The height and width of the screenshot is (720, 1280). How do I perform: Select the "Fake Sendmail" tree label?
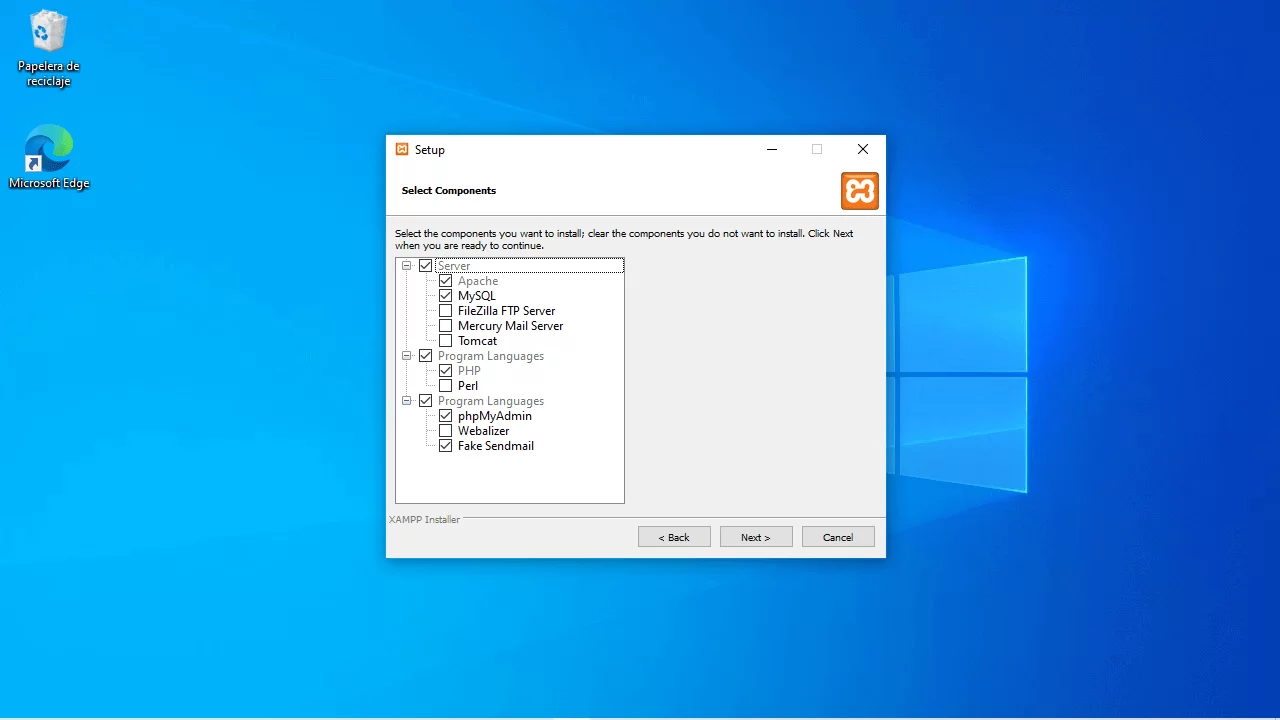click(x=496, y=446)
